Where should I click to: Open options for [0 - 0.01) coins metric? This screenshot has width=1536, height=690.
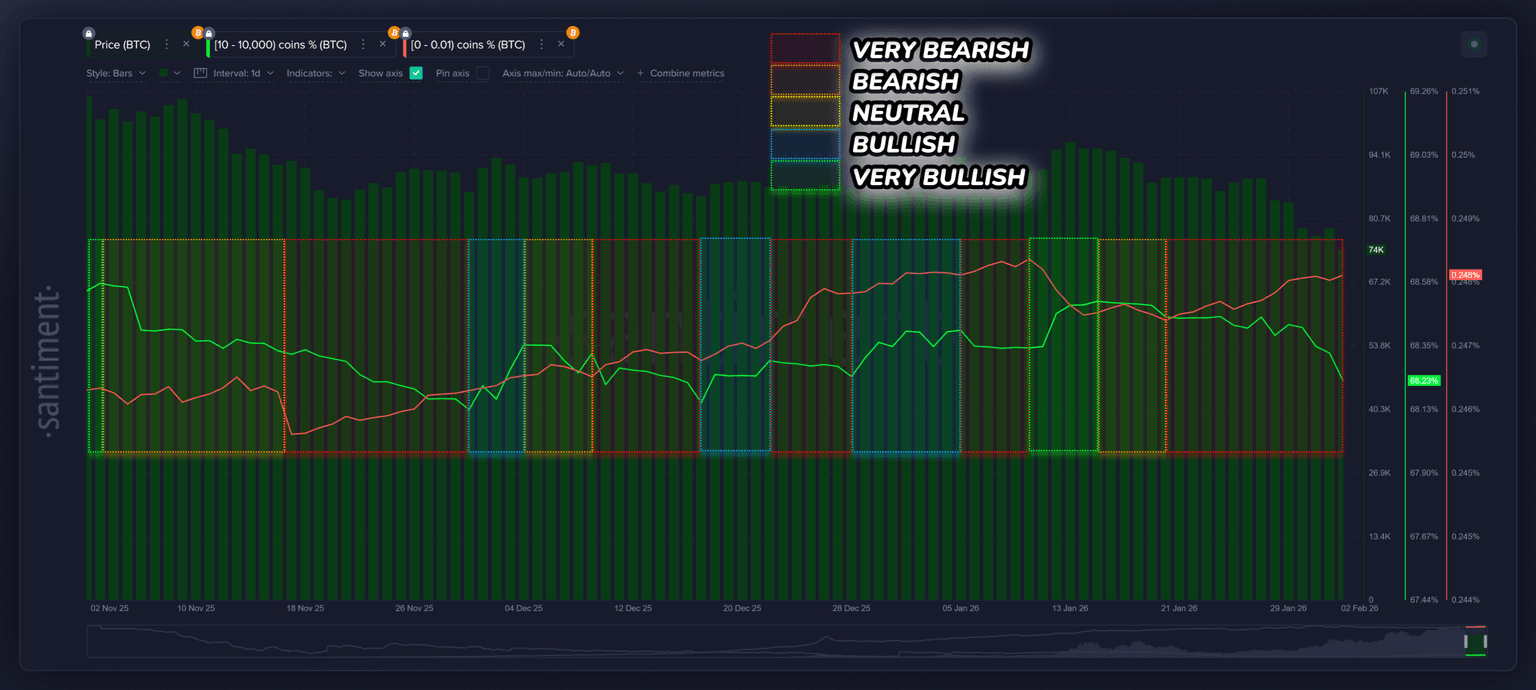point(542,44)
